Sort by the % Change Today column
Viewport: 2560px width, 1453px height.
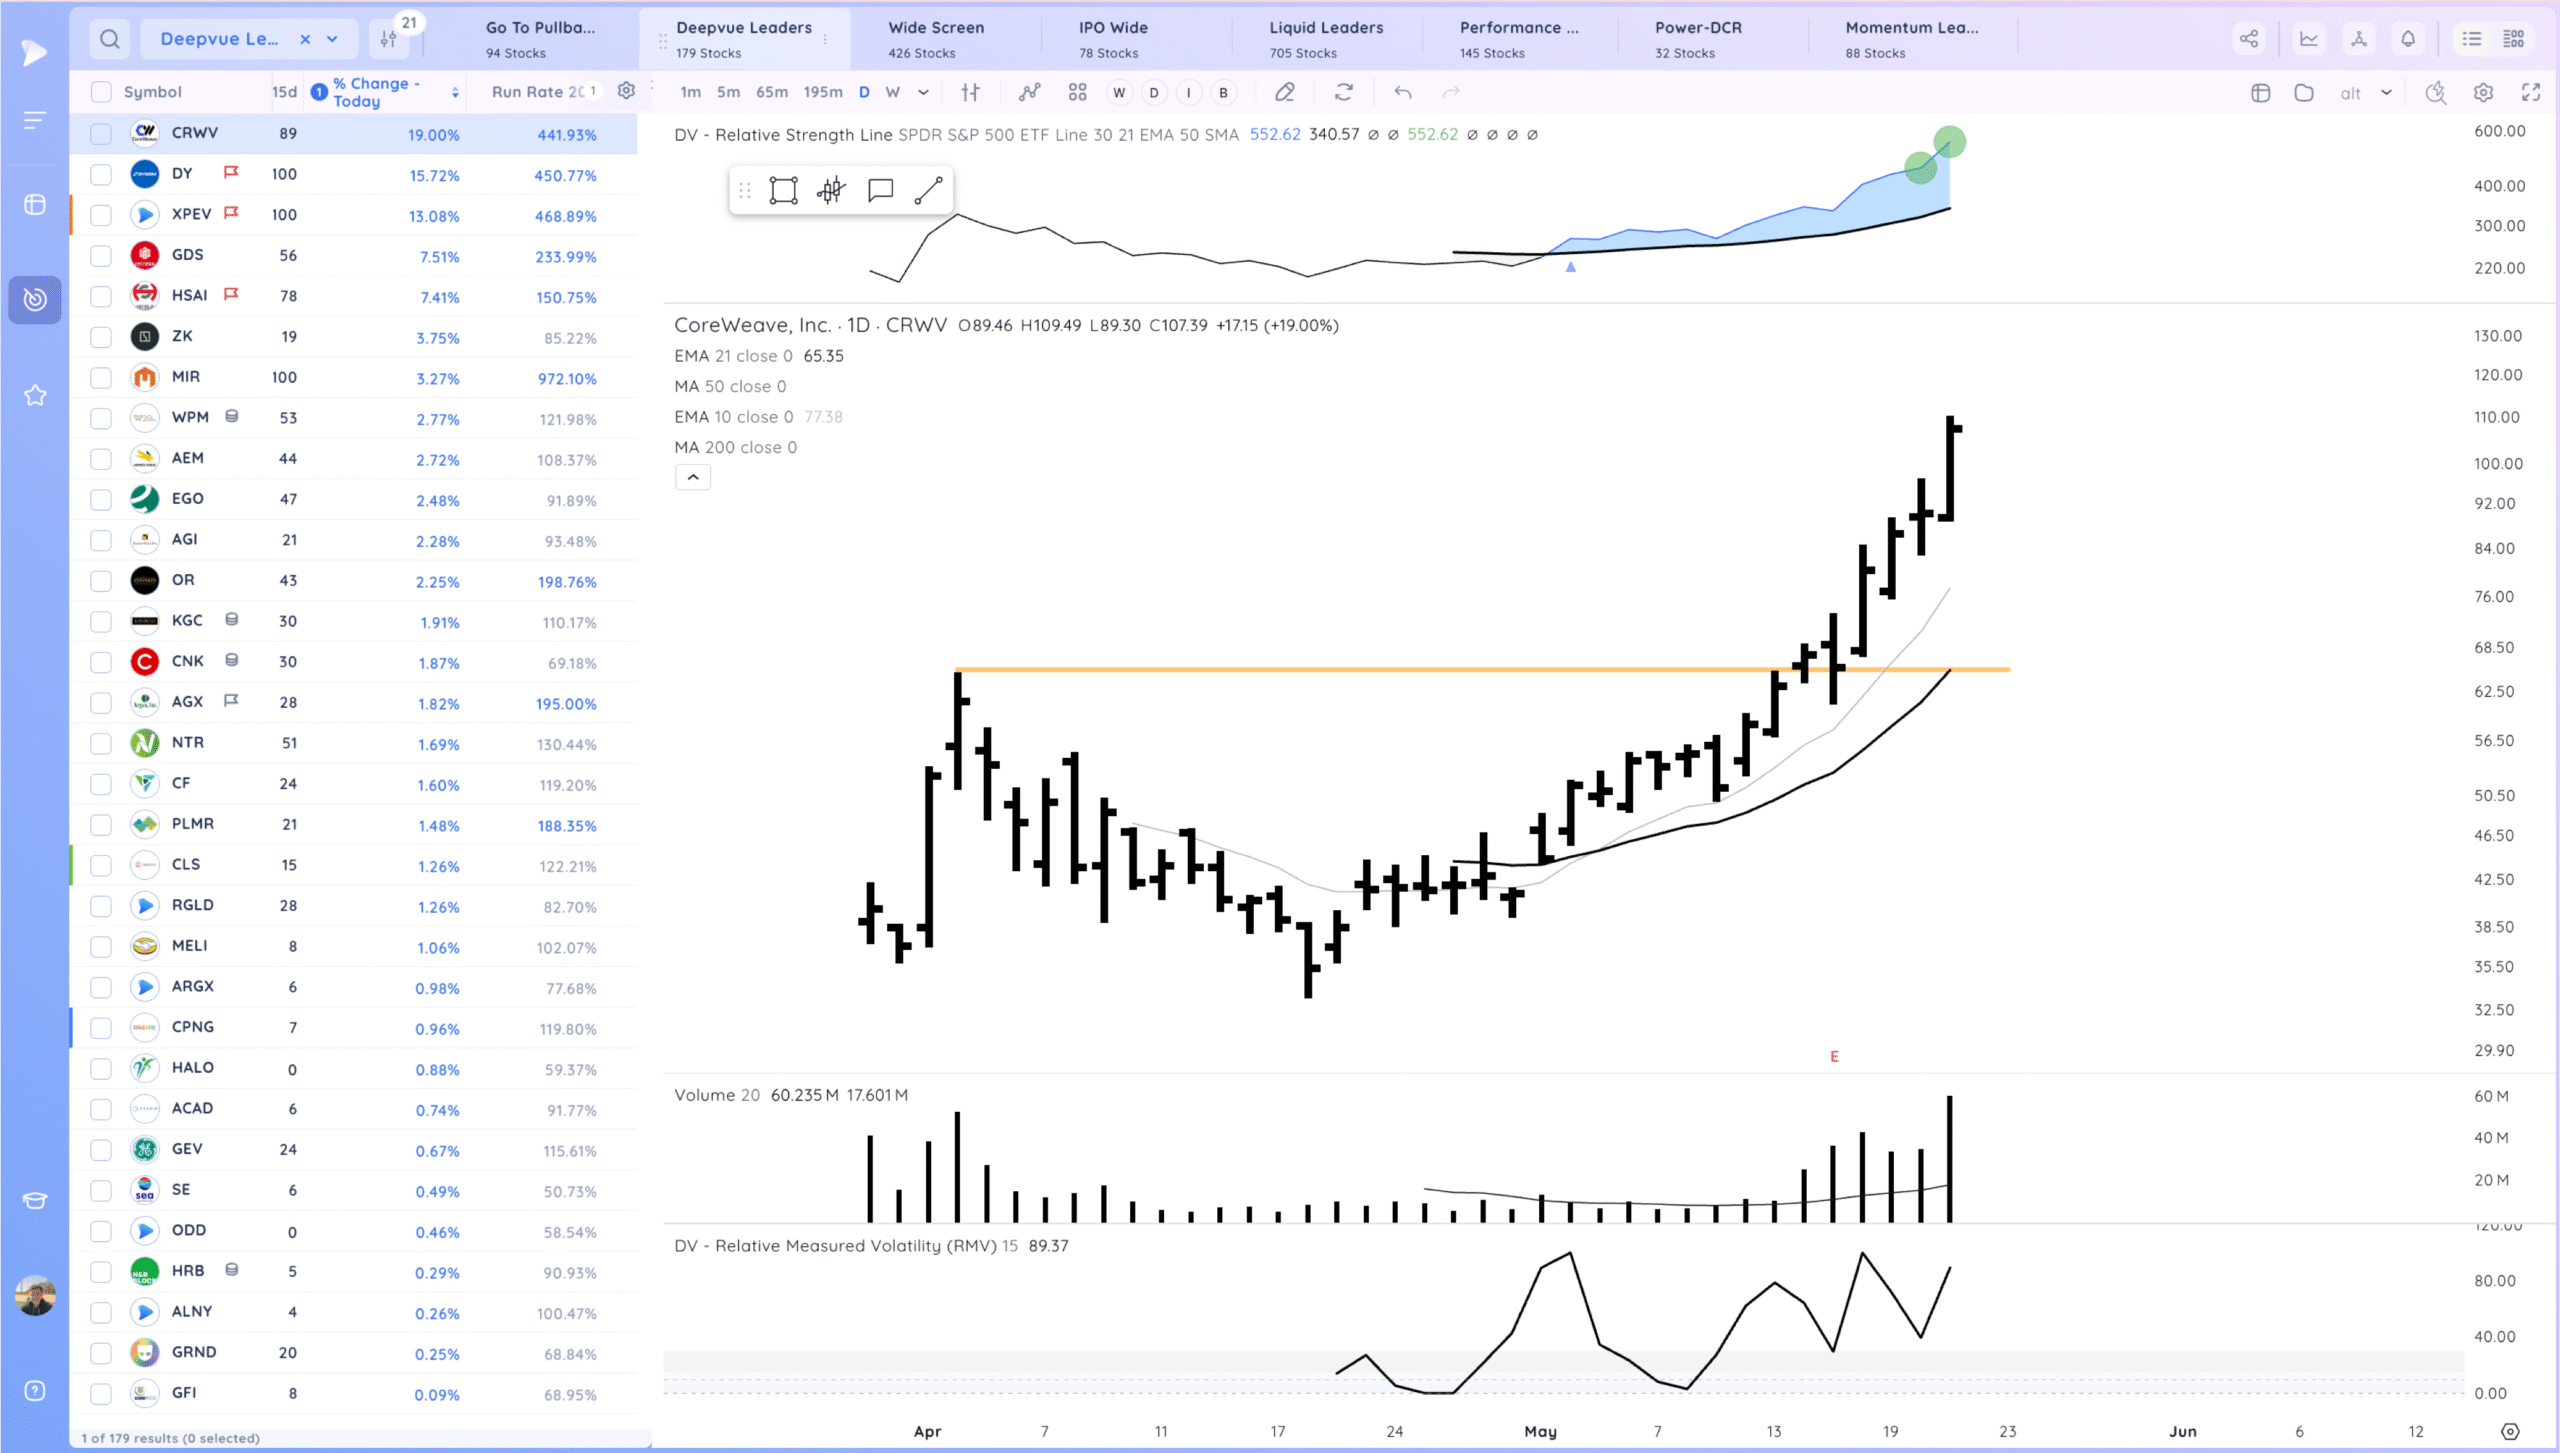377,92
